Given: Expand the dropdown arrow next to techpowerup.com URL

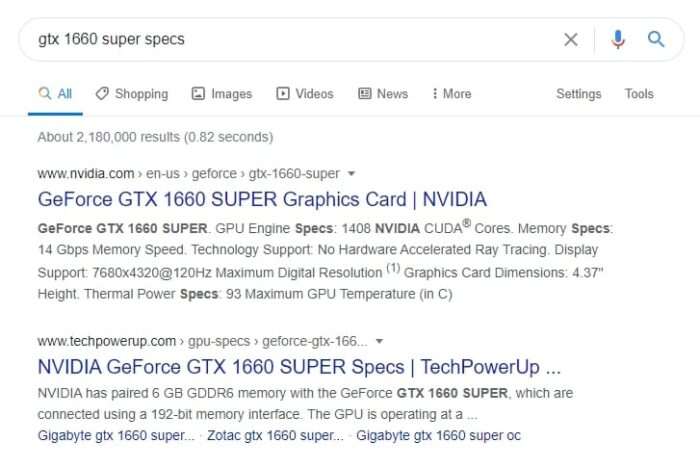Looking at the screenshot, I should pyautogui.click(x=379, y=341).
